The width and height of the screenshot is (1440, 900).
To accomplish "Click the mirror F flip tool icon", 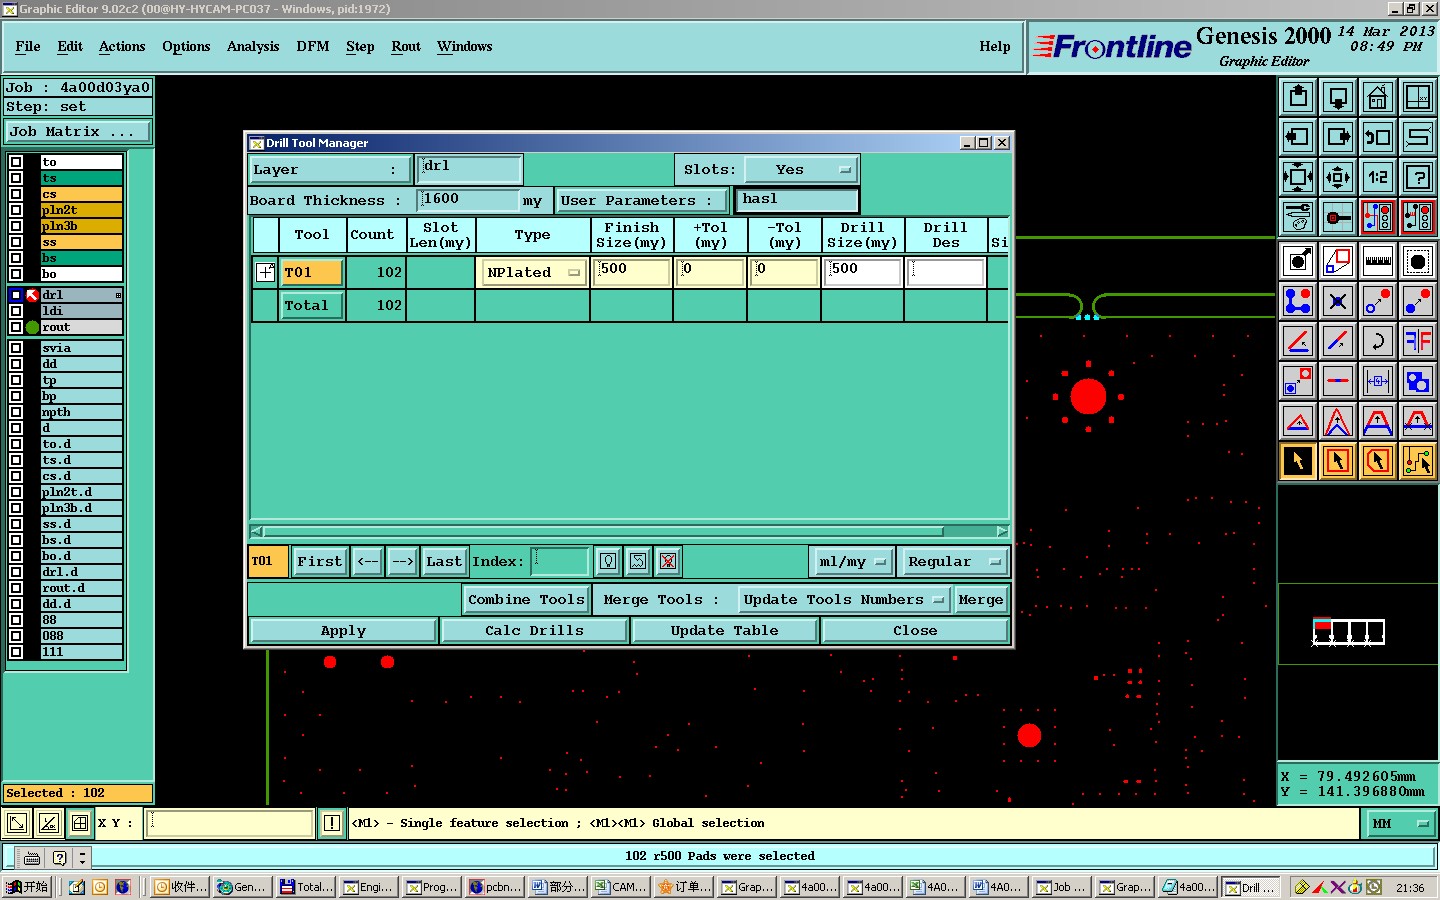I will pyautogui.click(x=1417, y=341).
